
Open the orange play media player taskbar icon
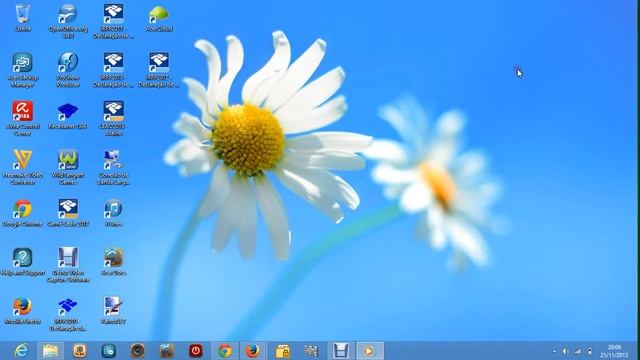369,351
